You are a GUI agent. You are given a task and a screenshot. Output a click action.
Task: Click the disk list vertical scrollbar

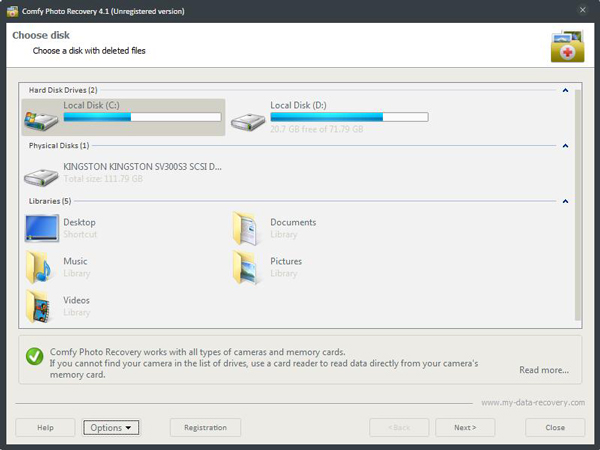[578, 205]
